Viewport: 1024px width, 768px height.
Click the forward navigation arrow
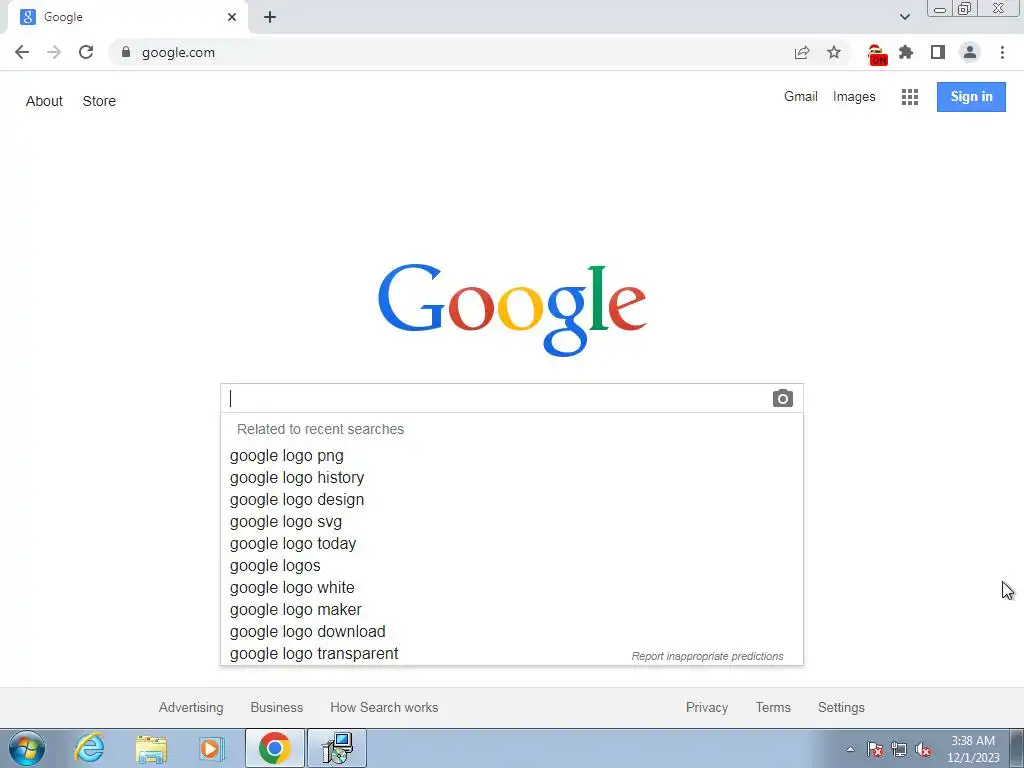click(x=54, y=52)
